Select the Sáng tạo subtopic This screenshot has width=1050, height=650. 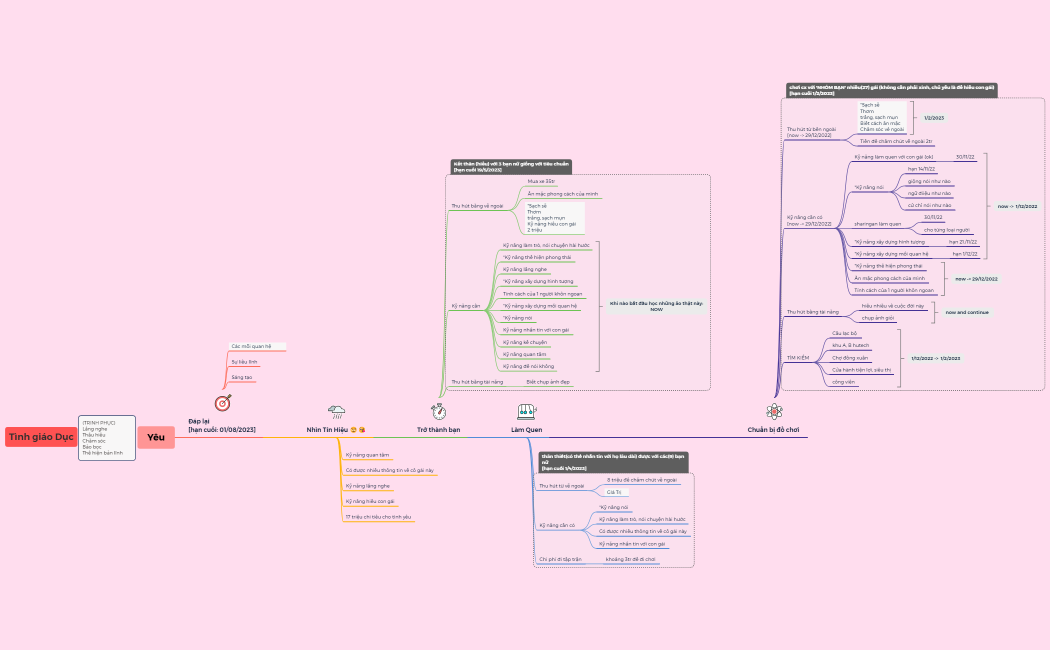[242, 378]
